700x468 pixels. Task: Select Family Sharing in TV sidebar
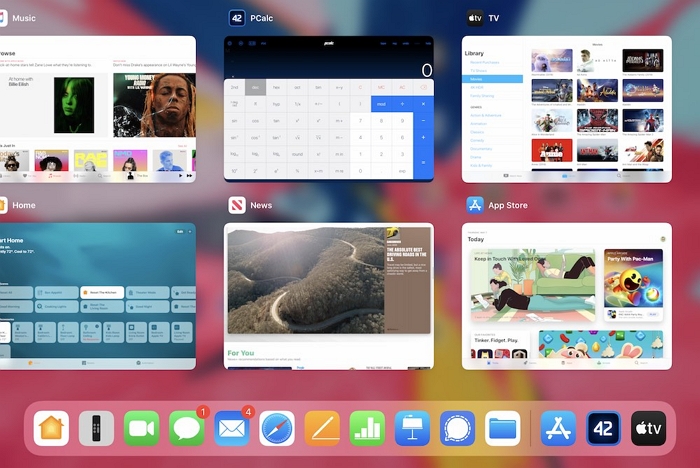pos(482,96)
